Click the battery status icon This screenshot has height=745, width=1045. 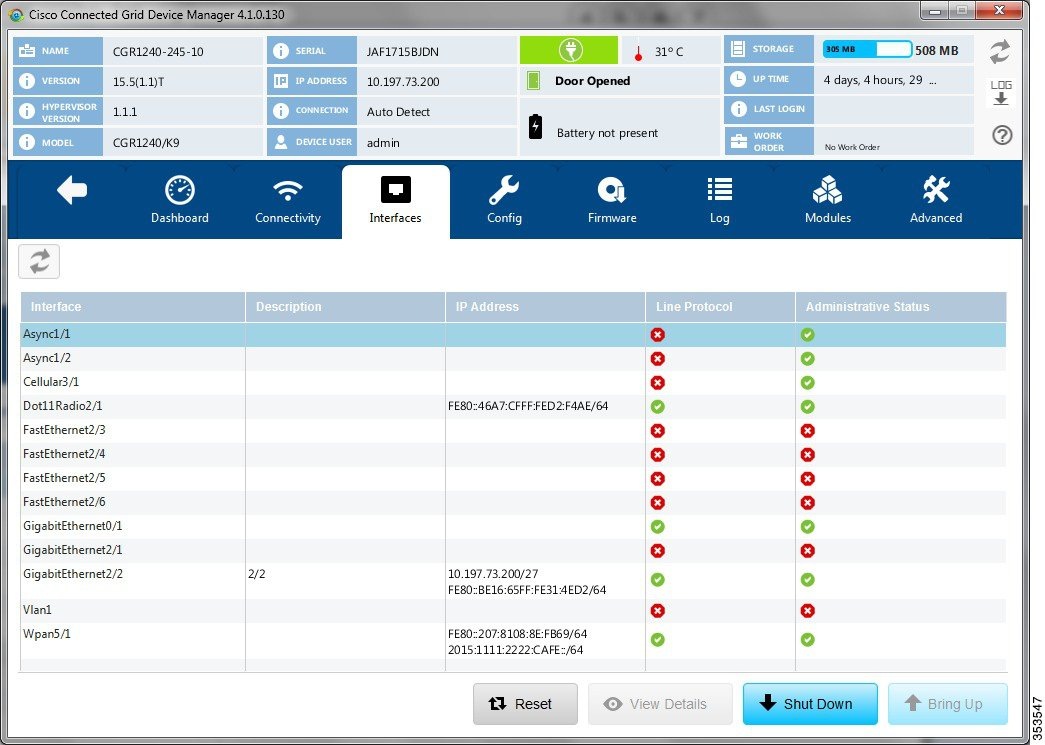[x=535, y=126]
